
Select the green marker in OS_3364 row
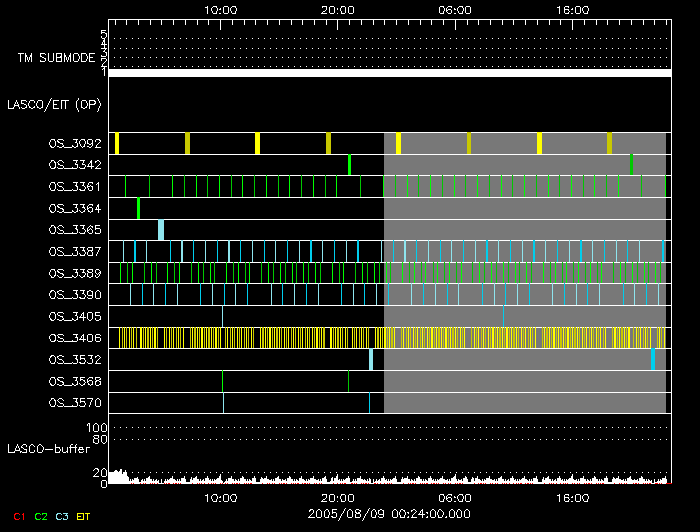coord(138,208)
